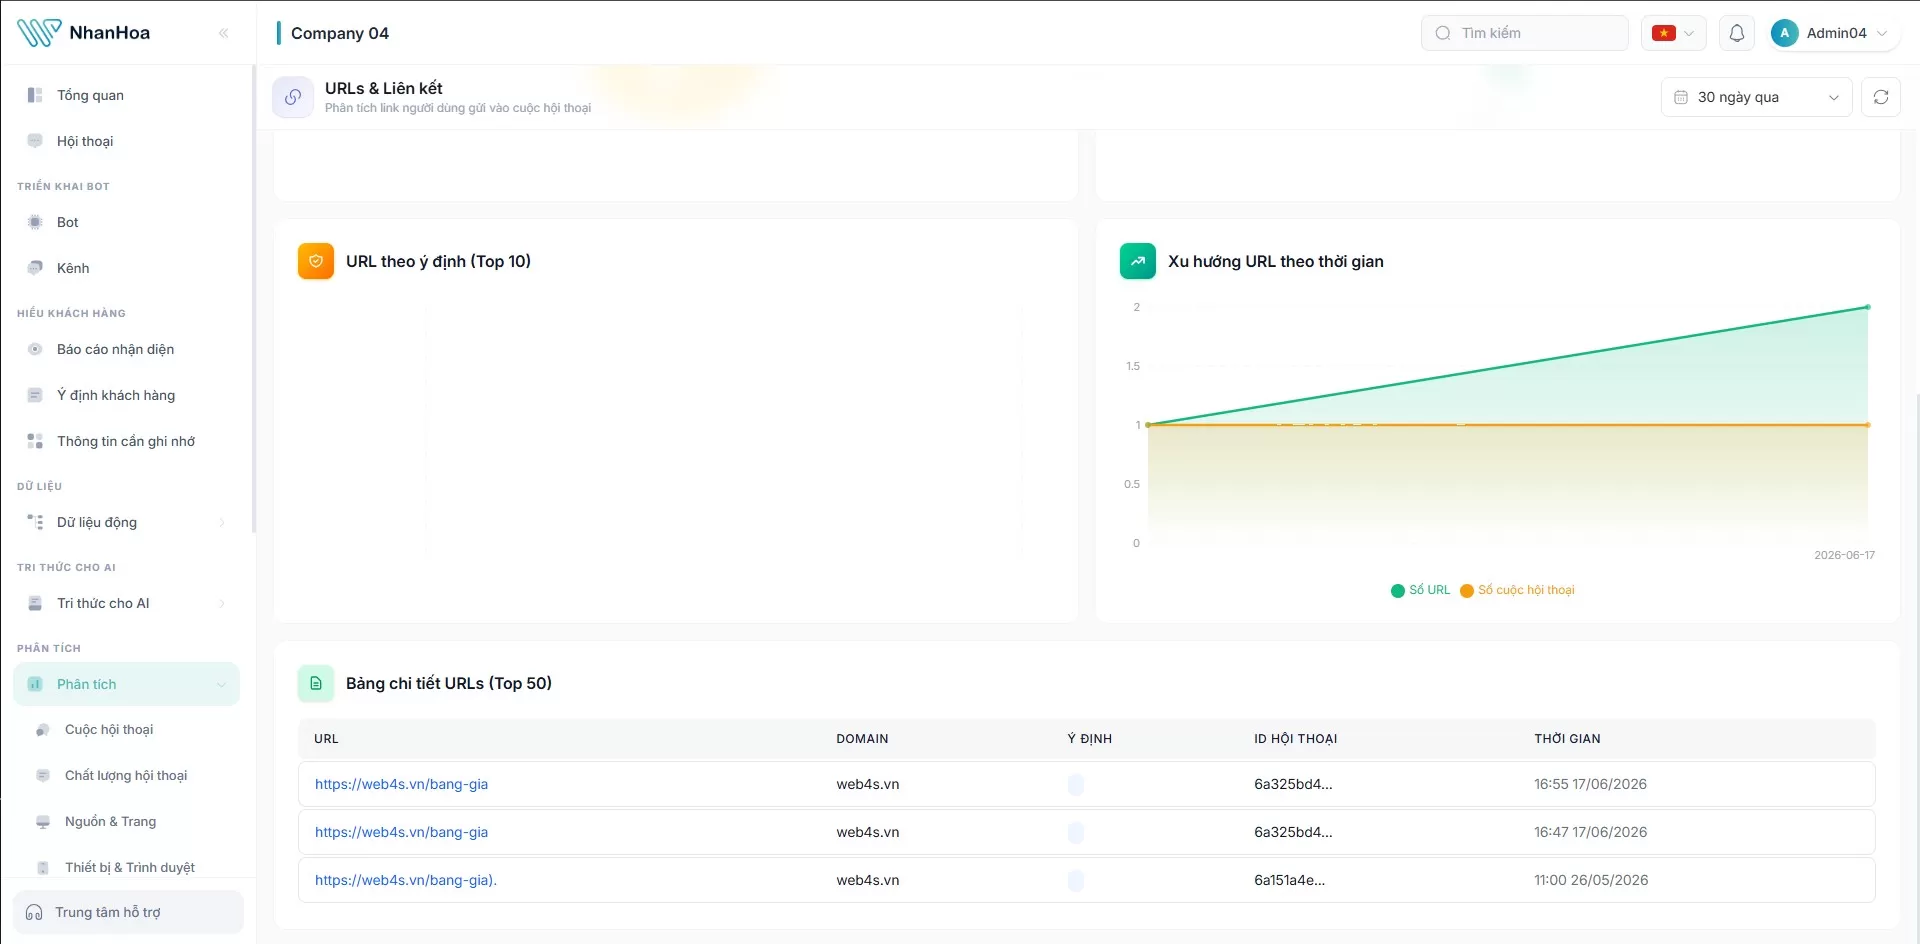Open Cuộc hội thoại analytics page

(x=109, y=729)
